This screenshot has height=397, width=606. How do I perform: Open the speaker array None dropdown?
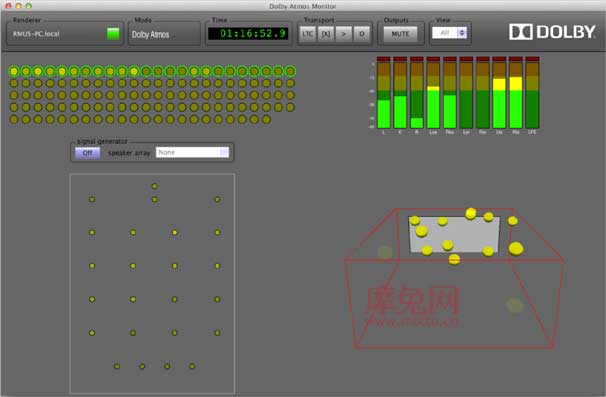[192, 152]
